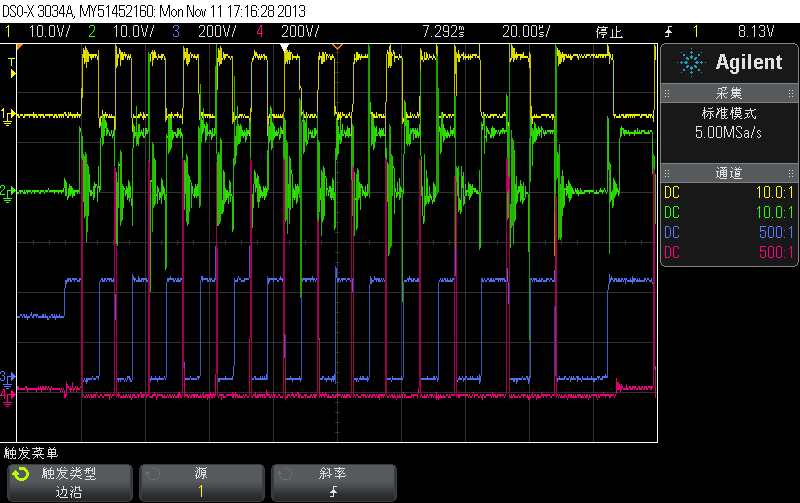
Task: Click channel 2 green ground marker
Action: [x=8, y=190]
